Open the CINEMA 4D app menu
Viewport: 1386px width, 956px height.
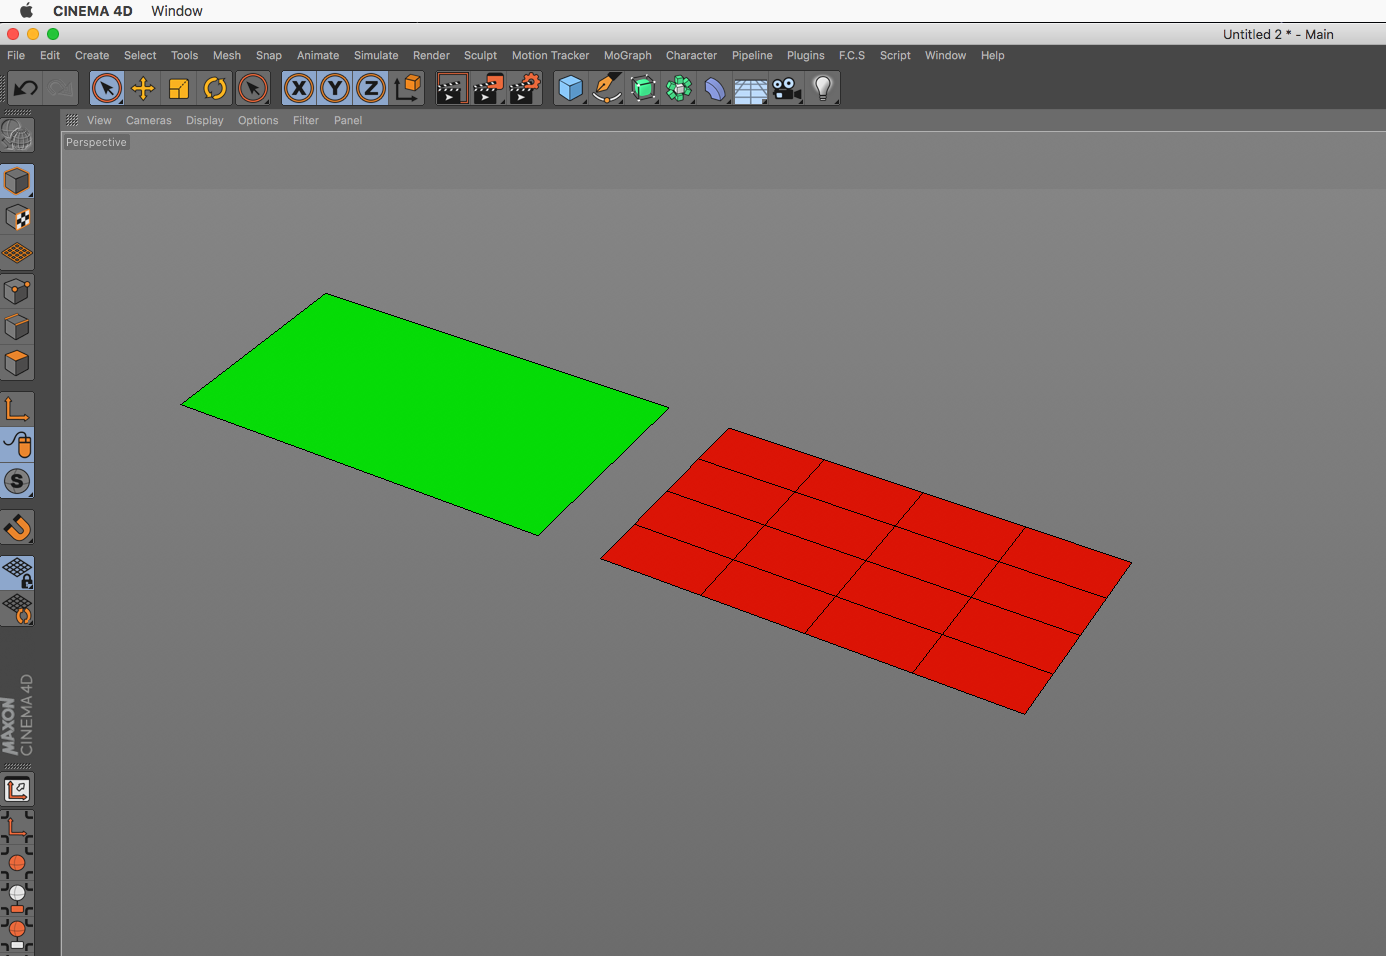(93, 11)
